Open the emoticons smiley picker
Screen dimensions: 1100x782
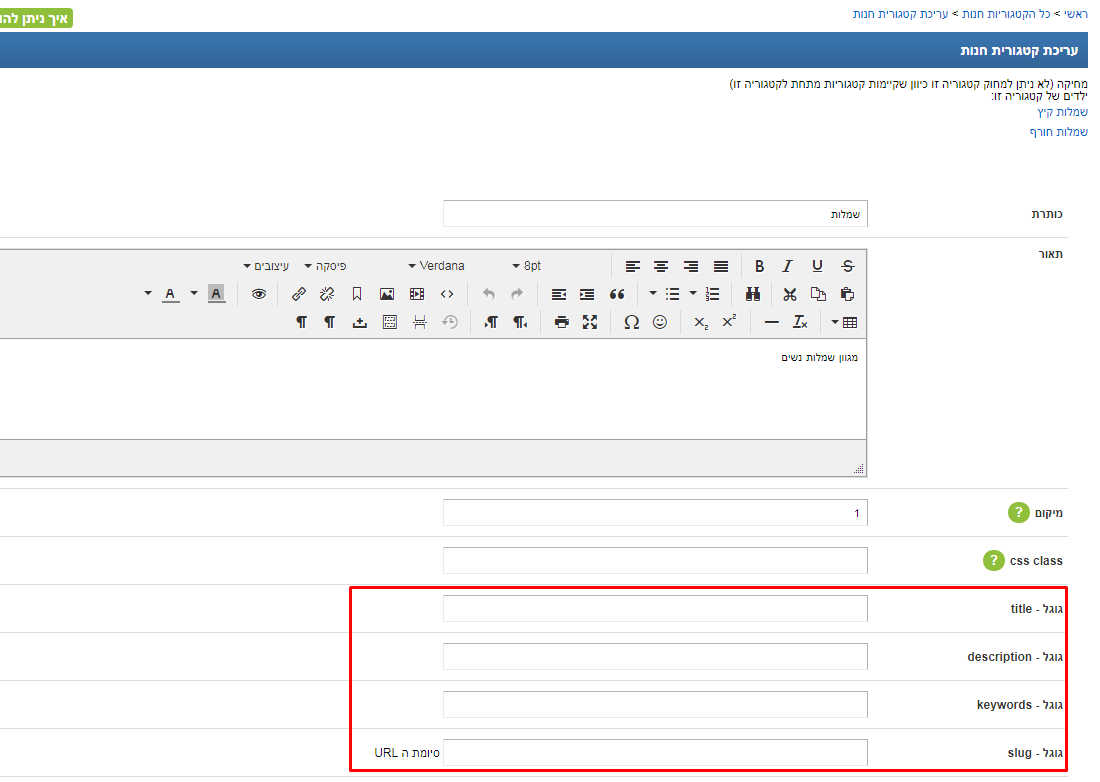tap(660, 322)
